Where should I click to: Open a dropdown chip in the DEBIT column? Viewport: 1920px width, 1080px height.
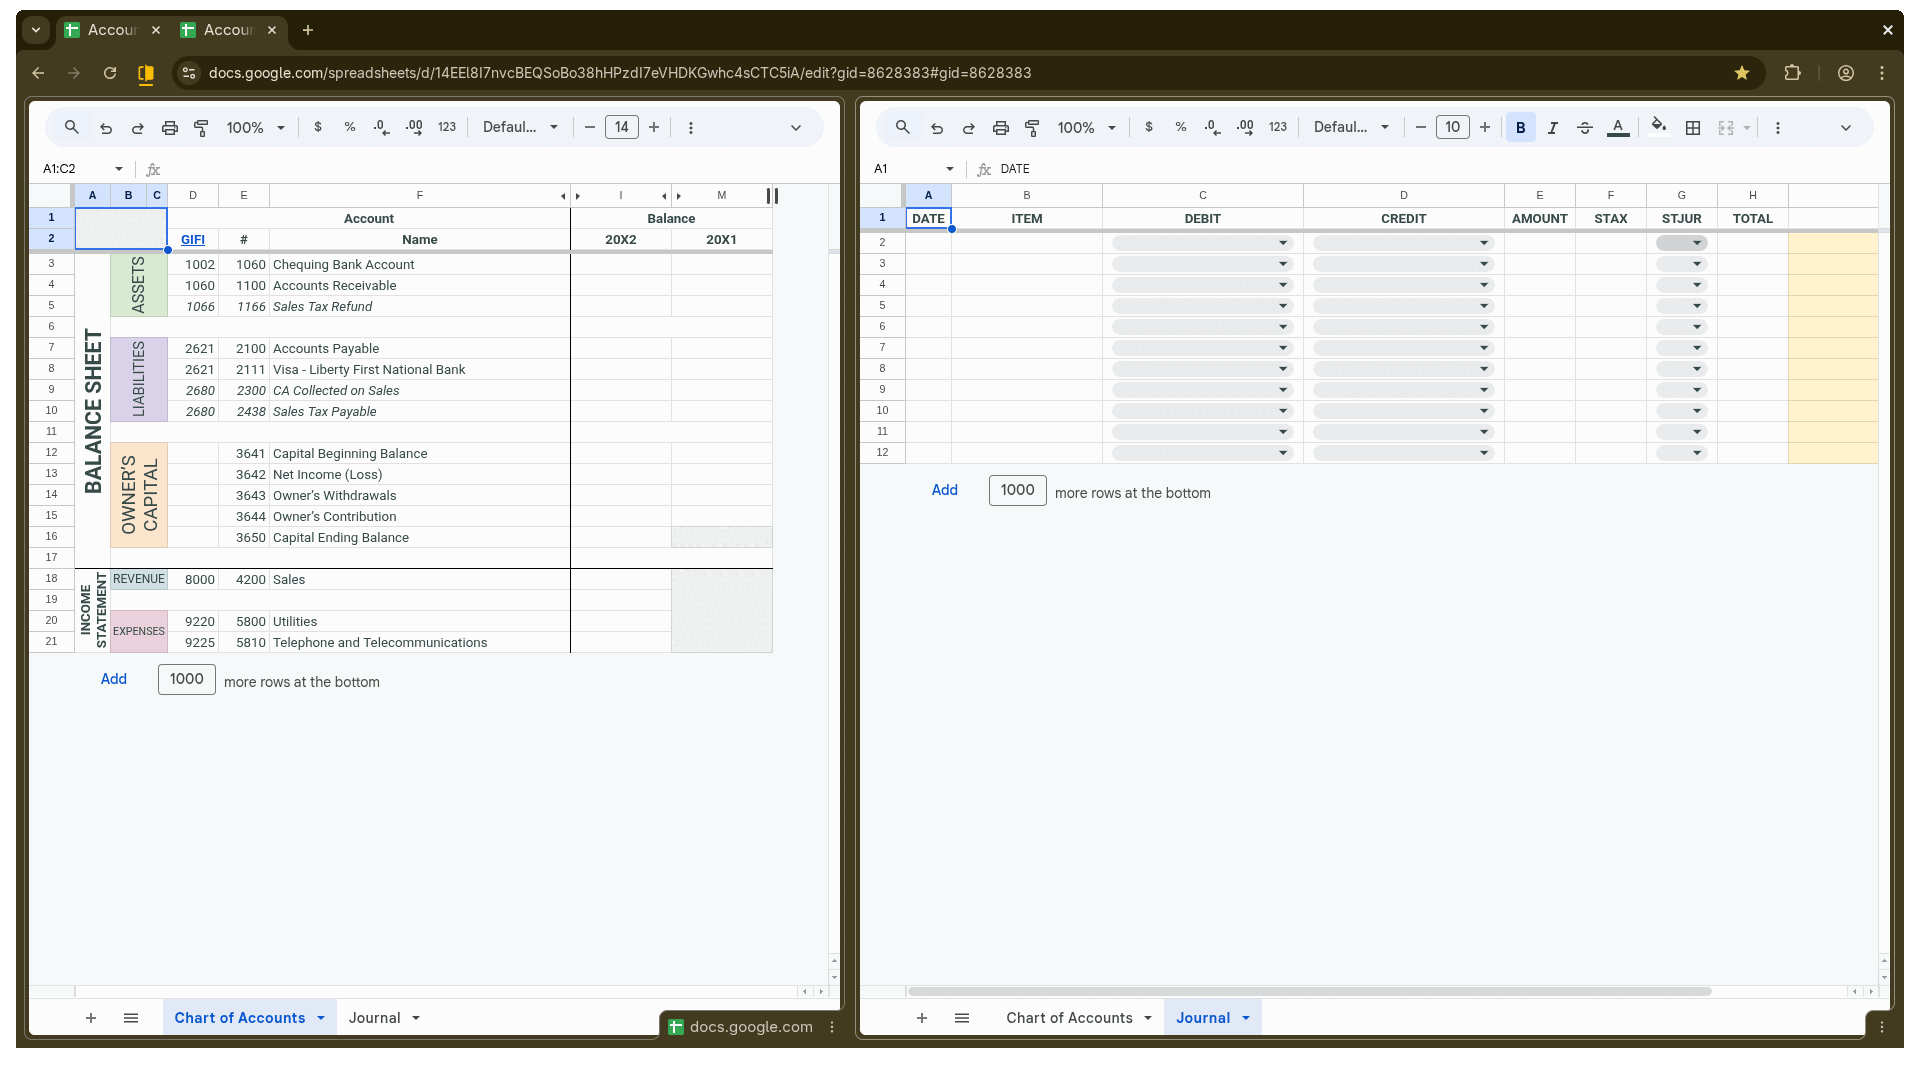(1282, 242)
